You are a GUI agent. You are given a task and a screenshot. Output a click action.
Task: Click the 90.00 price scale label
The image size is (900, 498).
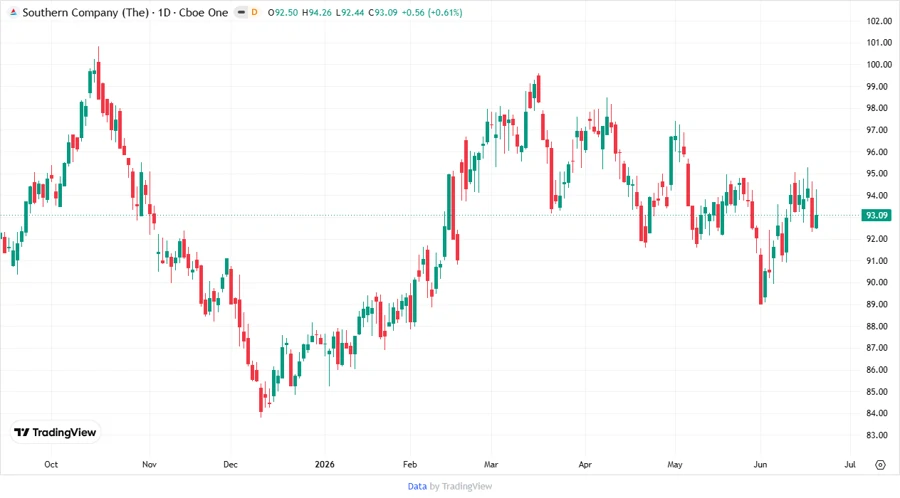point(879,282)
